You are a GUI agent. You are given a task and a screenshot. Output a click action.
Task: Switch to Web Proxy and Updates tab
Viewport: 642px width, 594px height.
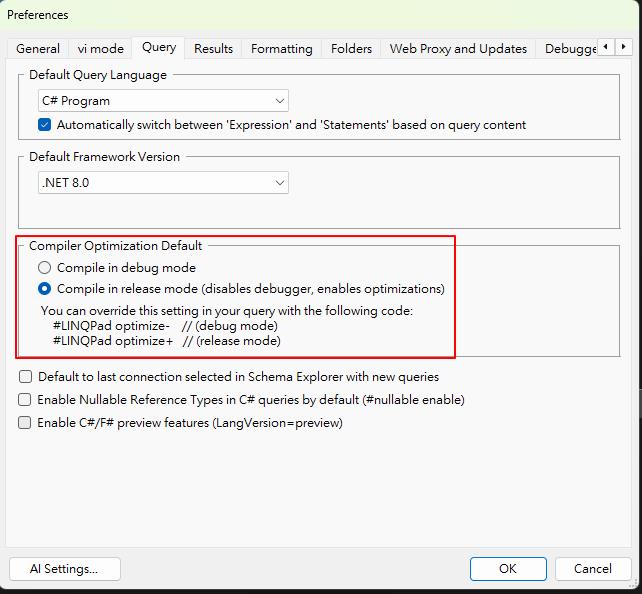(x=458, y=48)
